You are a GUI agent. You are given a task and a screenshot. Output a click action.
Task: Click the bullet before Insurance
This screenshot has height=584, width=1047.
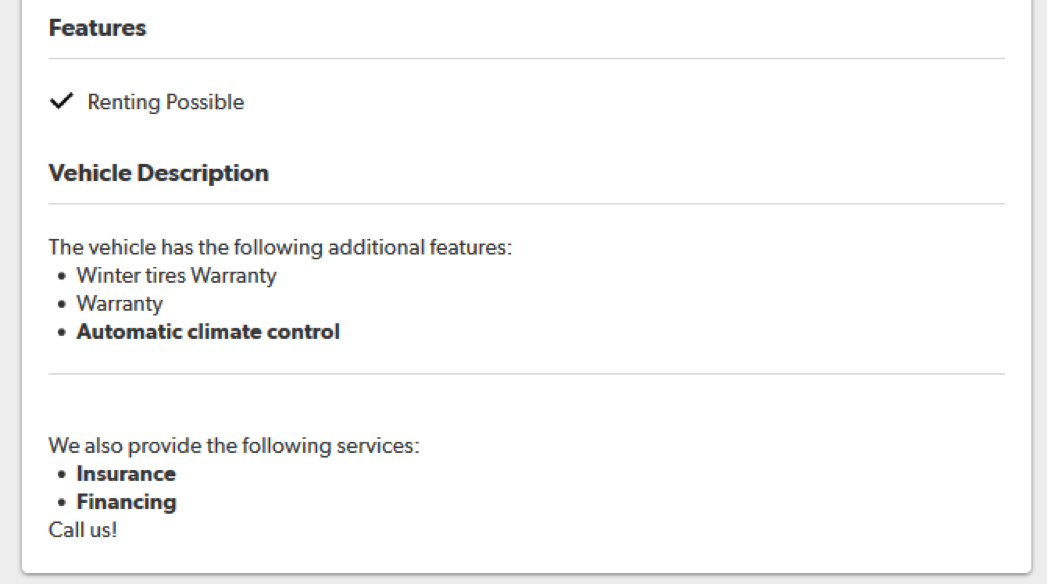[63, 474]
